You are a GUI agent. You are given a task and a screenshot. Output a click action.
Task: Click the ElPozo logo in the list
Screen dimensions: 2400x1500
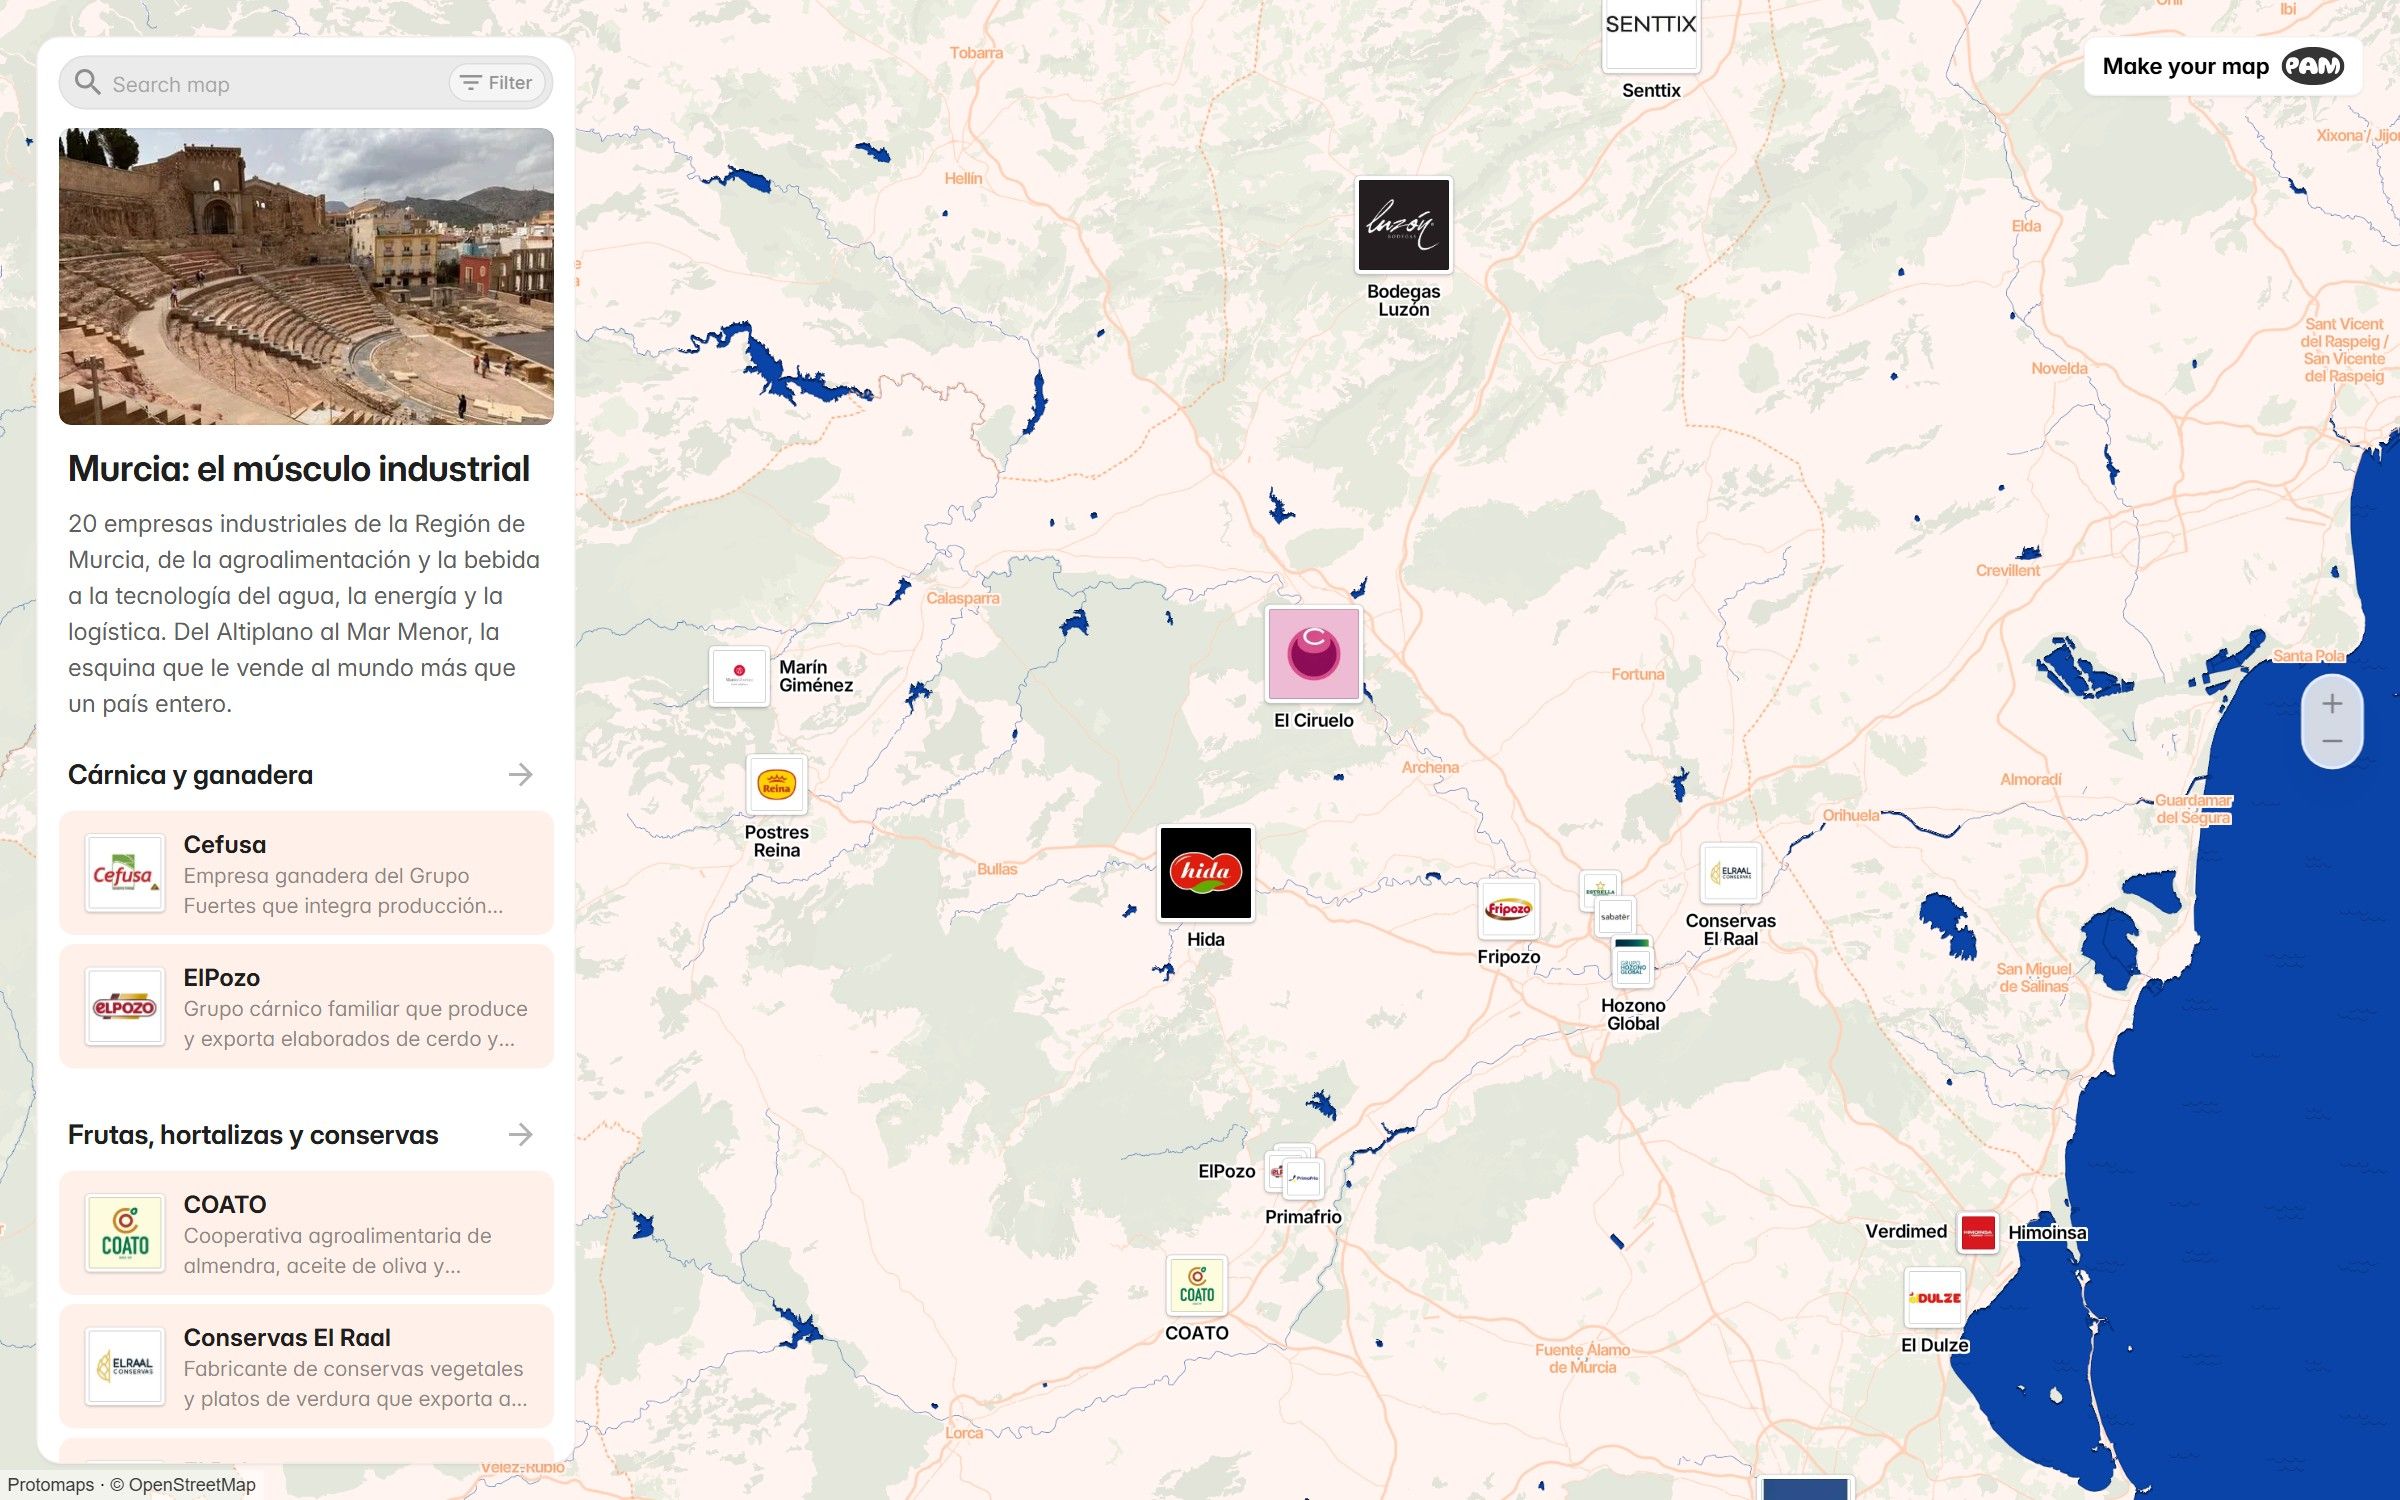click(124, 1007)
